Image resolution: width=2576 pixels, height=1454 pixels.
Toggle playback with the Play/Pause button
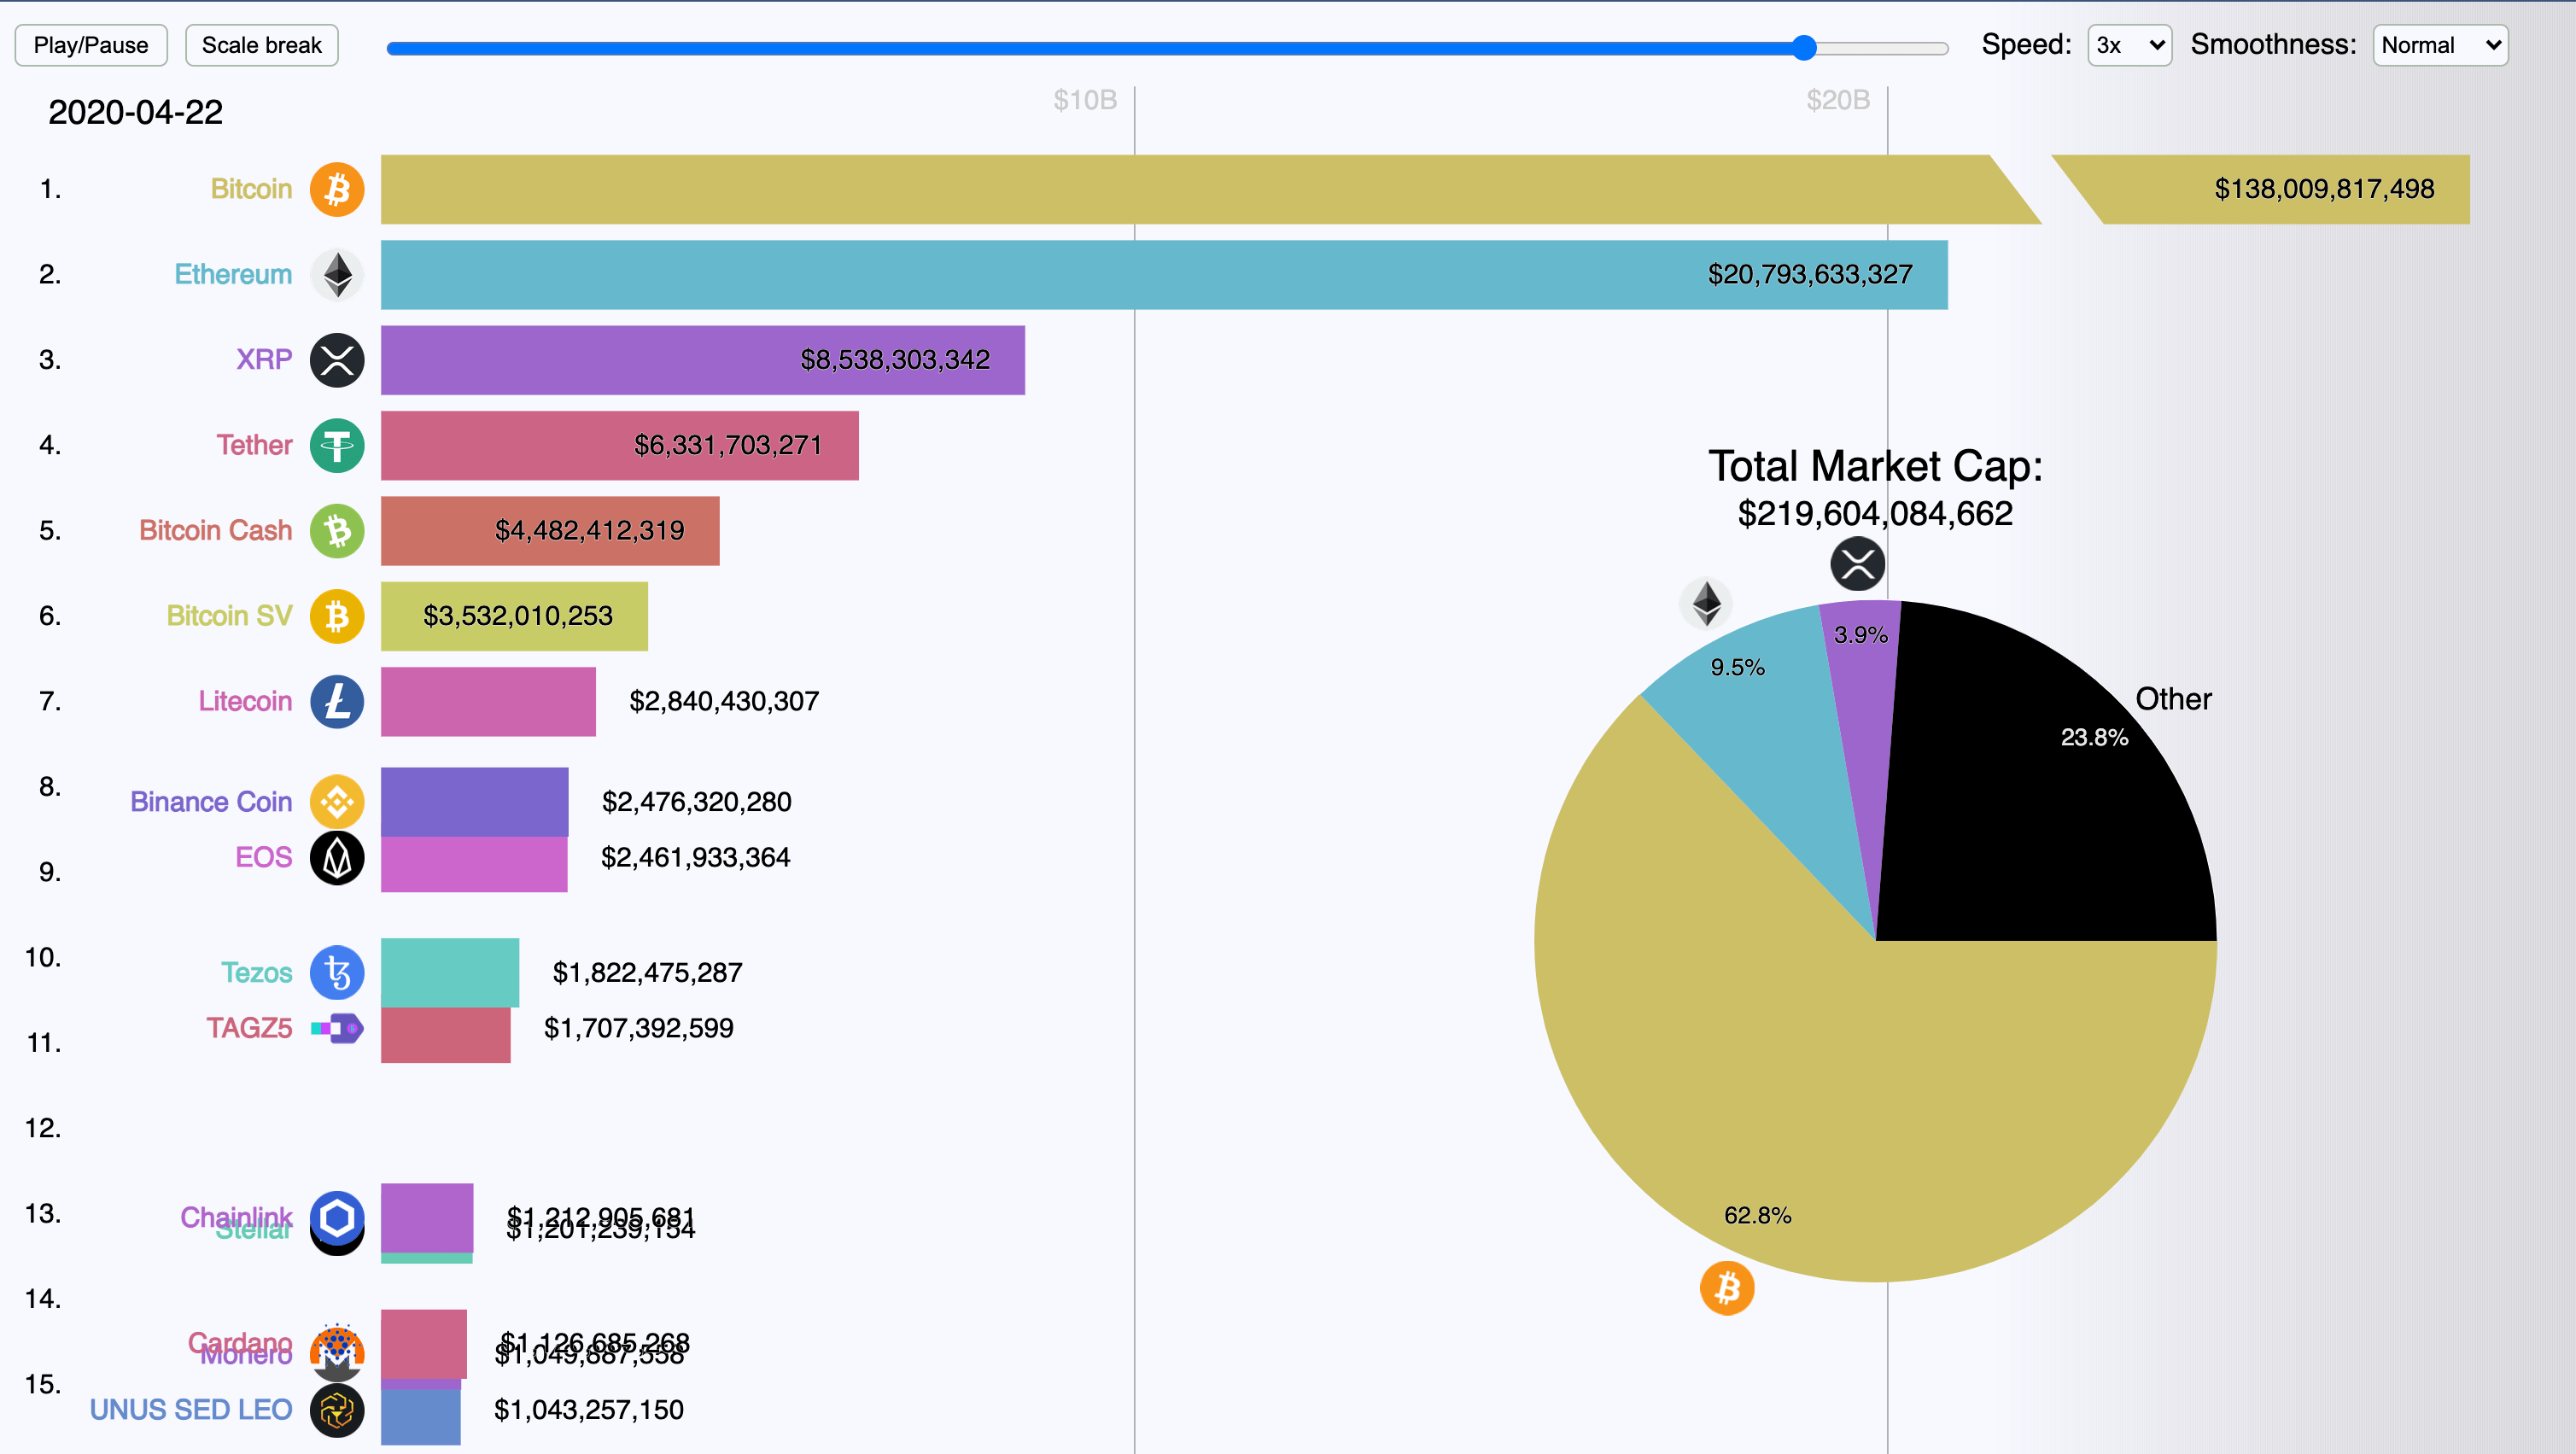click(x=91, y=45)
